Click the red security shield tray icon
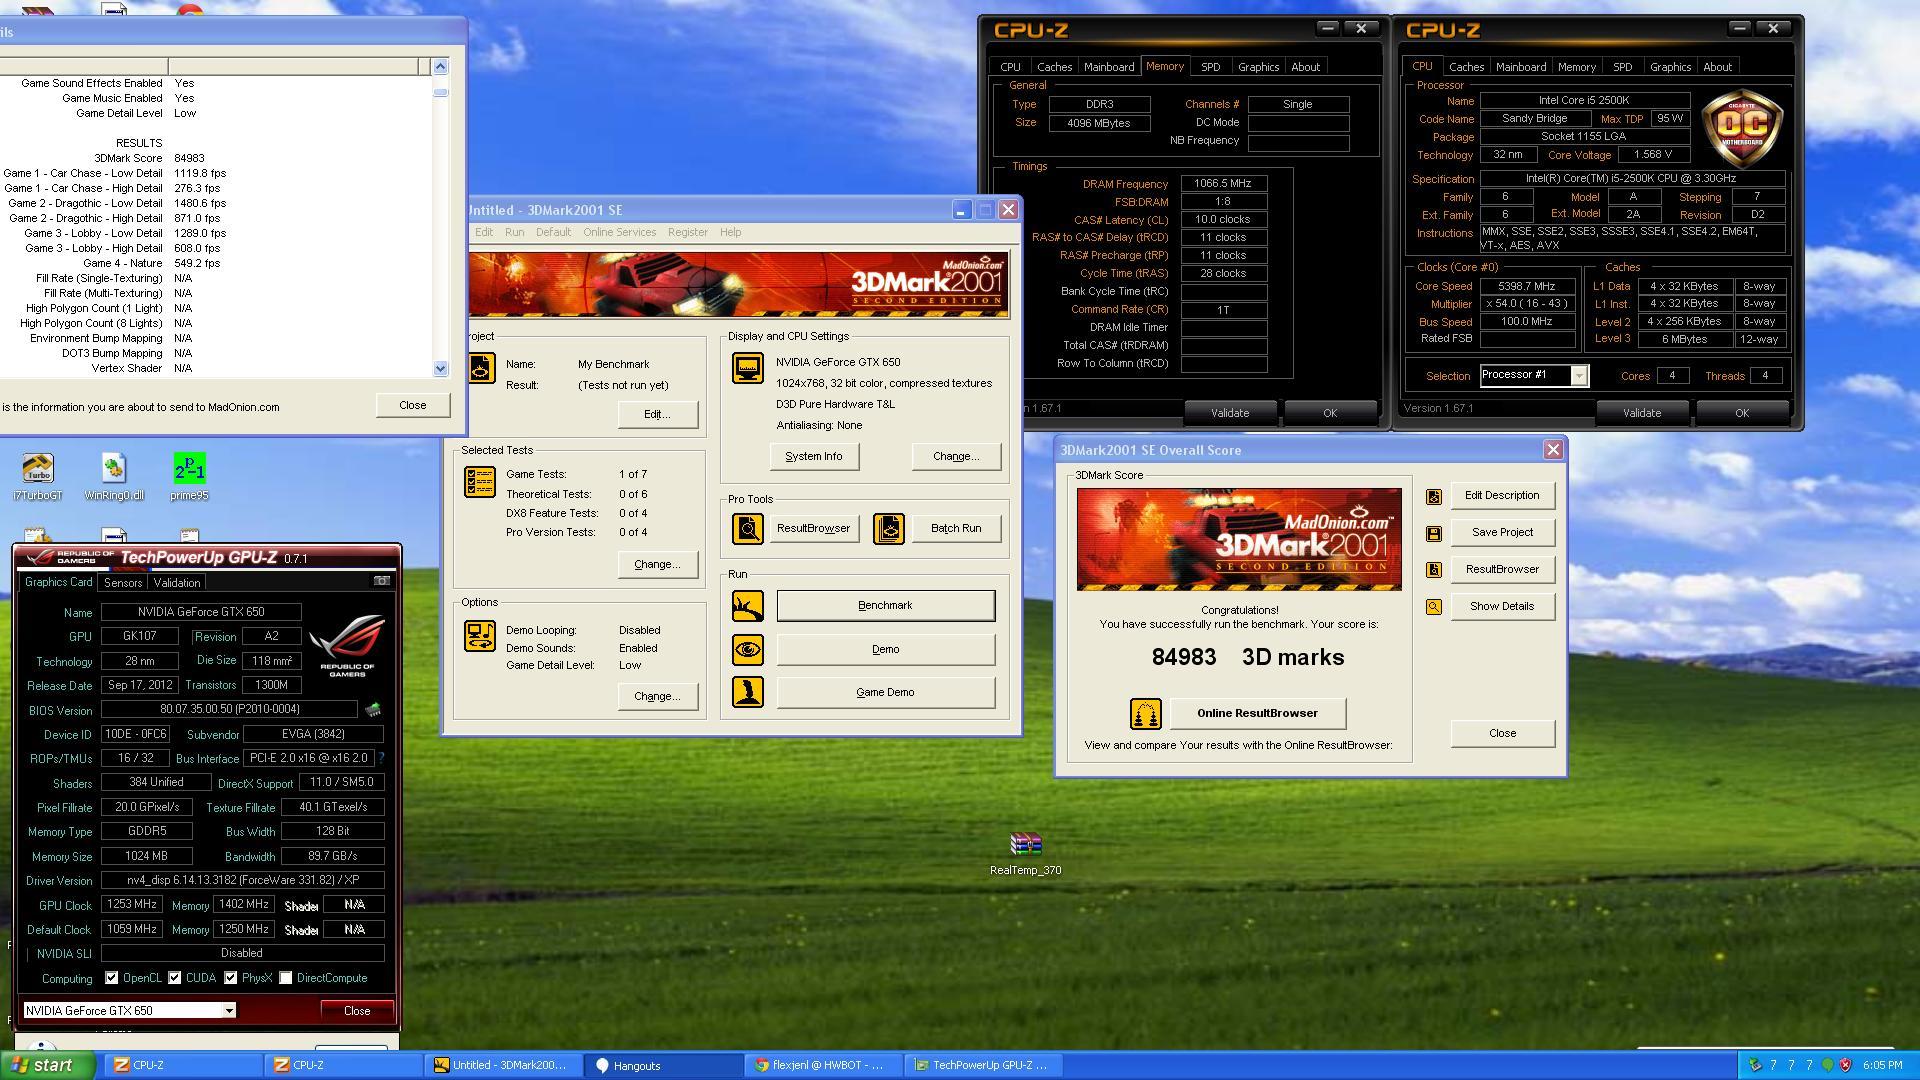 1845,1065
